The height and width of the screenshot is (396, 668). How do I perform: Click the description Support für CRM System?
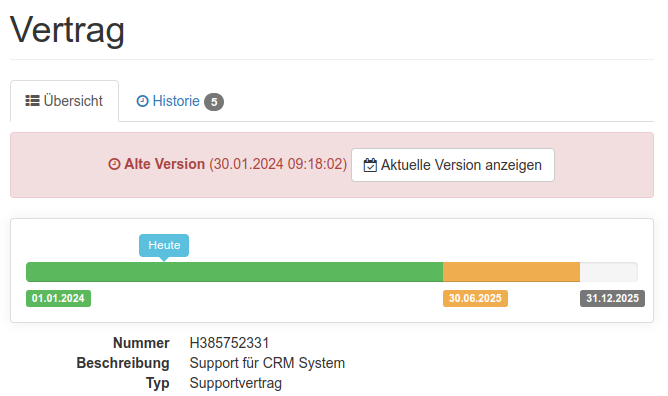(267, 363)
